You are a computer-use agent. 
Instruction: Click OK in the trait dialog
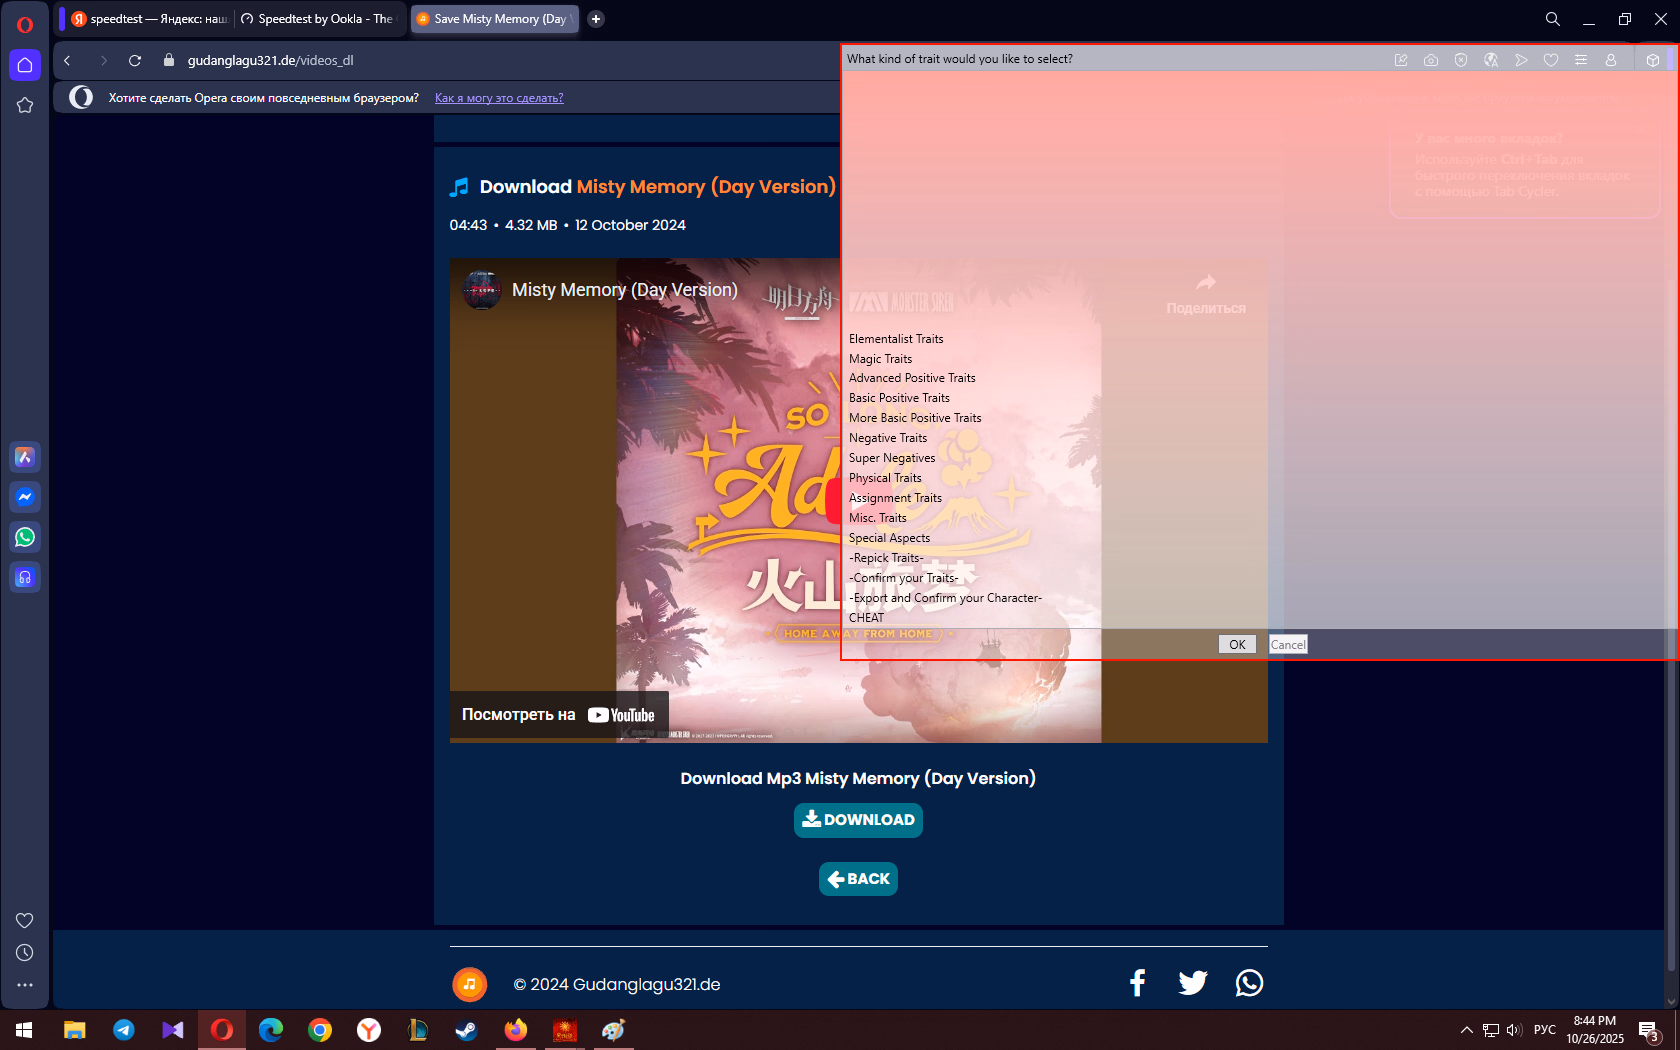(x=1237, y=645)
